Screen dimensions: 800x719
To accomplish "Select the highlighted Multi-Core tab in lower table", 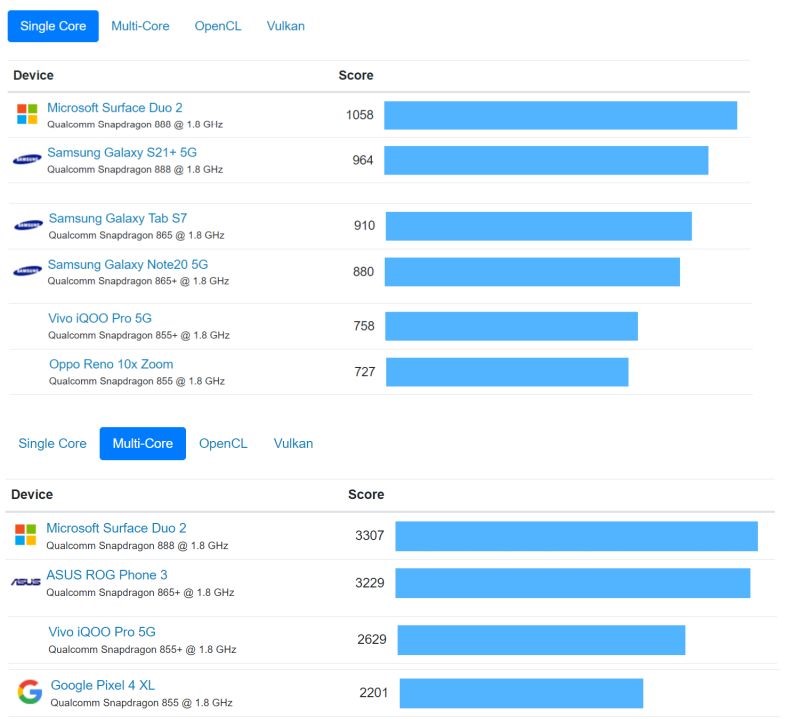I will (143, 443).
